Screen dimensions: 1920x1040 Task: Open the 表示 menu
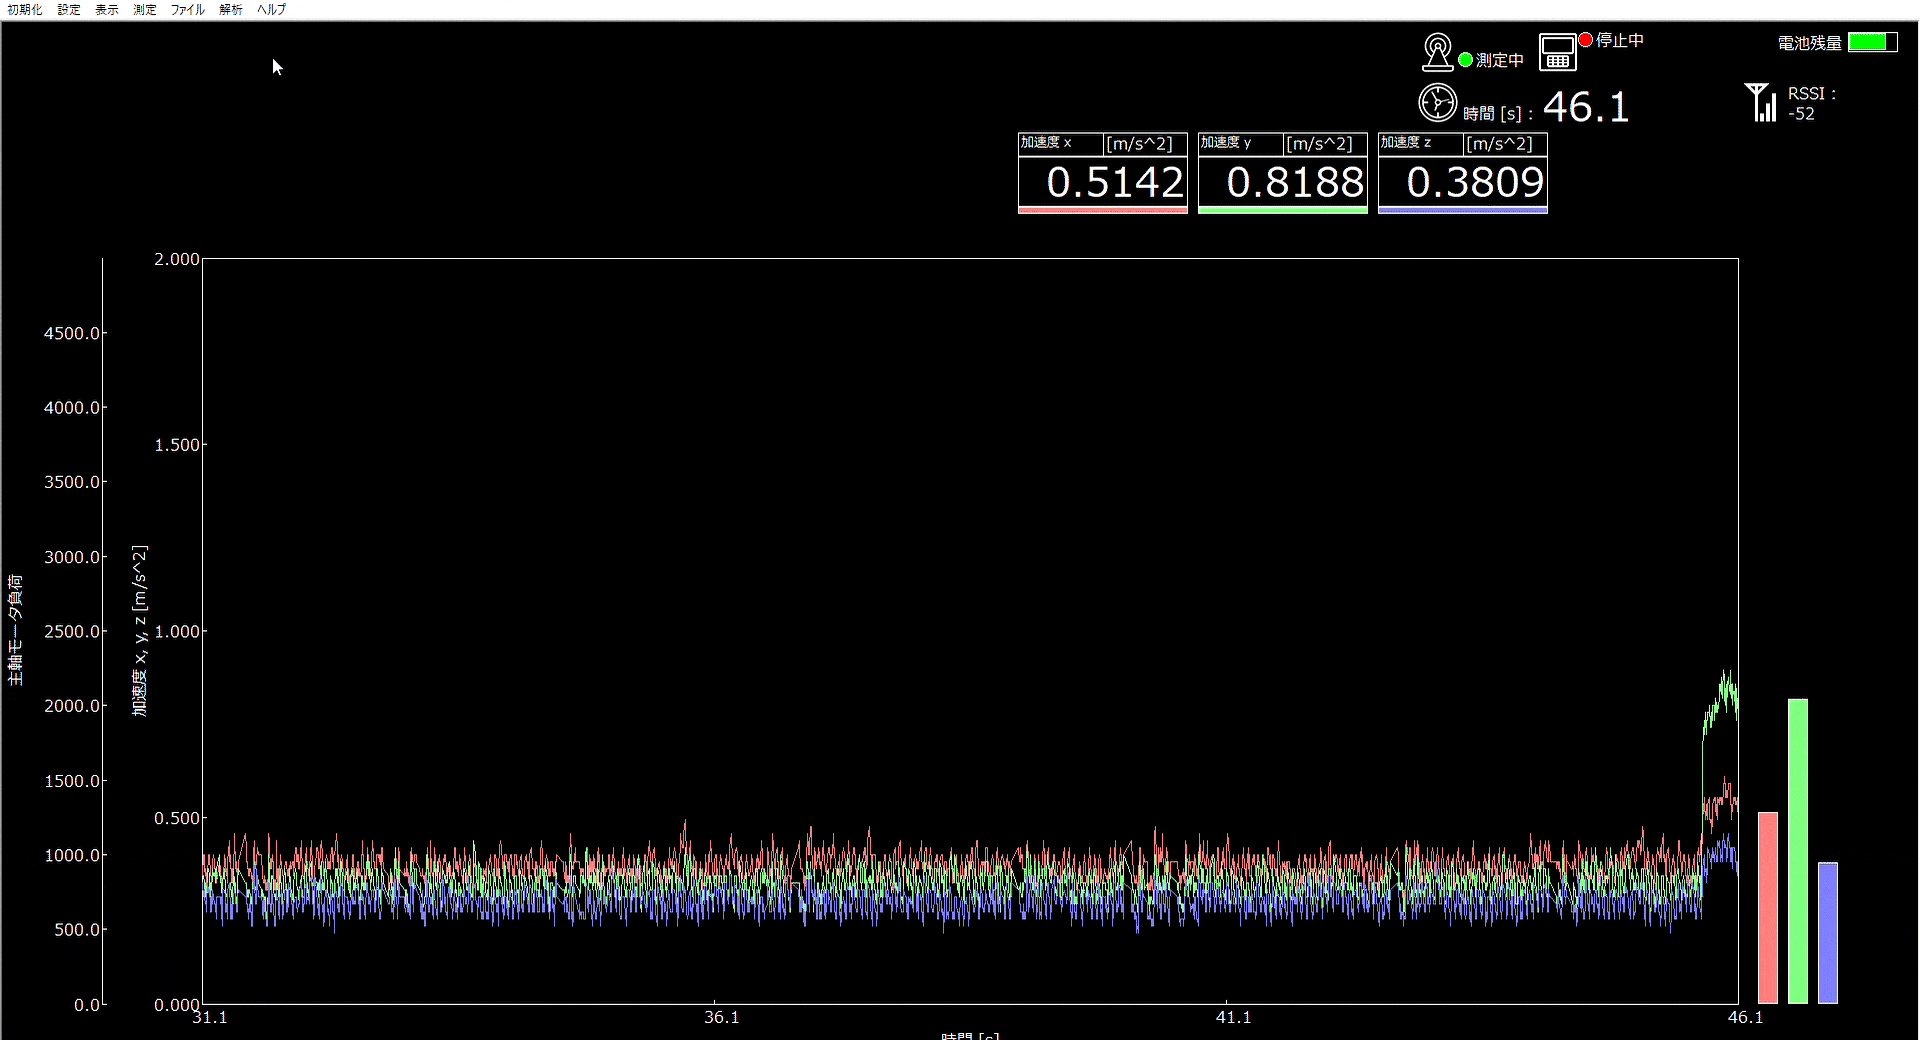107,9
